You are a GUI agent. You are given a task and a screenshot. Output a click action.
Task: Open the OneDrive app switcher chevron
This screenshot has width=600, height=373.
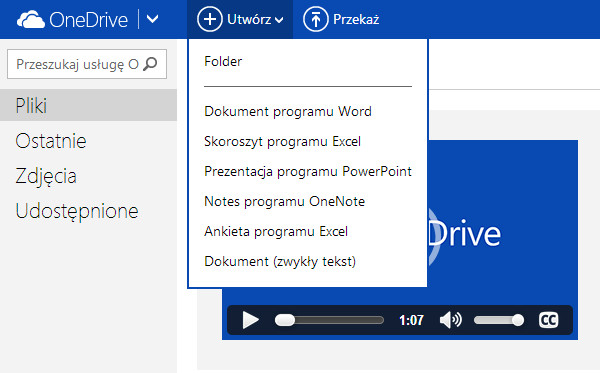point(152,19)
